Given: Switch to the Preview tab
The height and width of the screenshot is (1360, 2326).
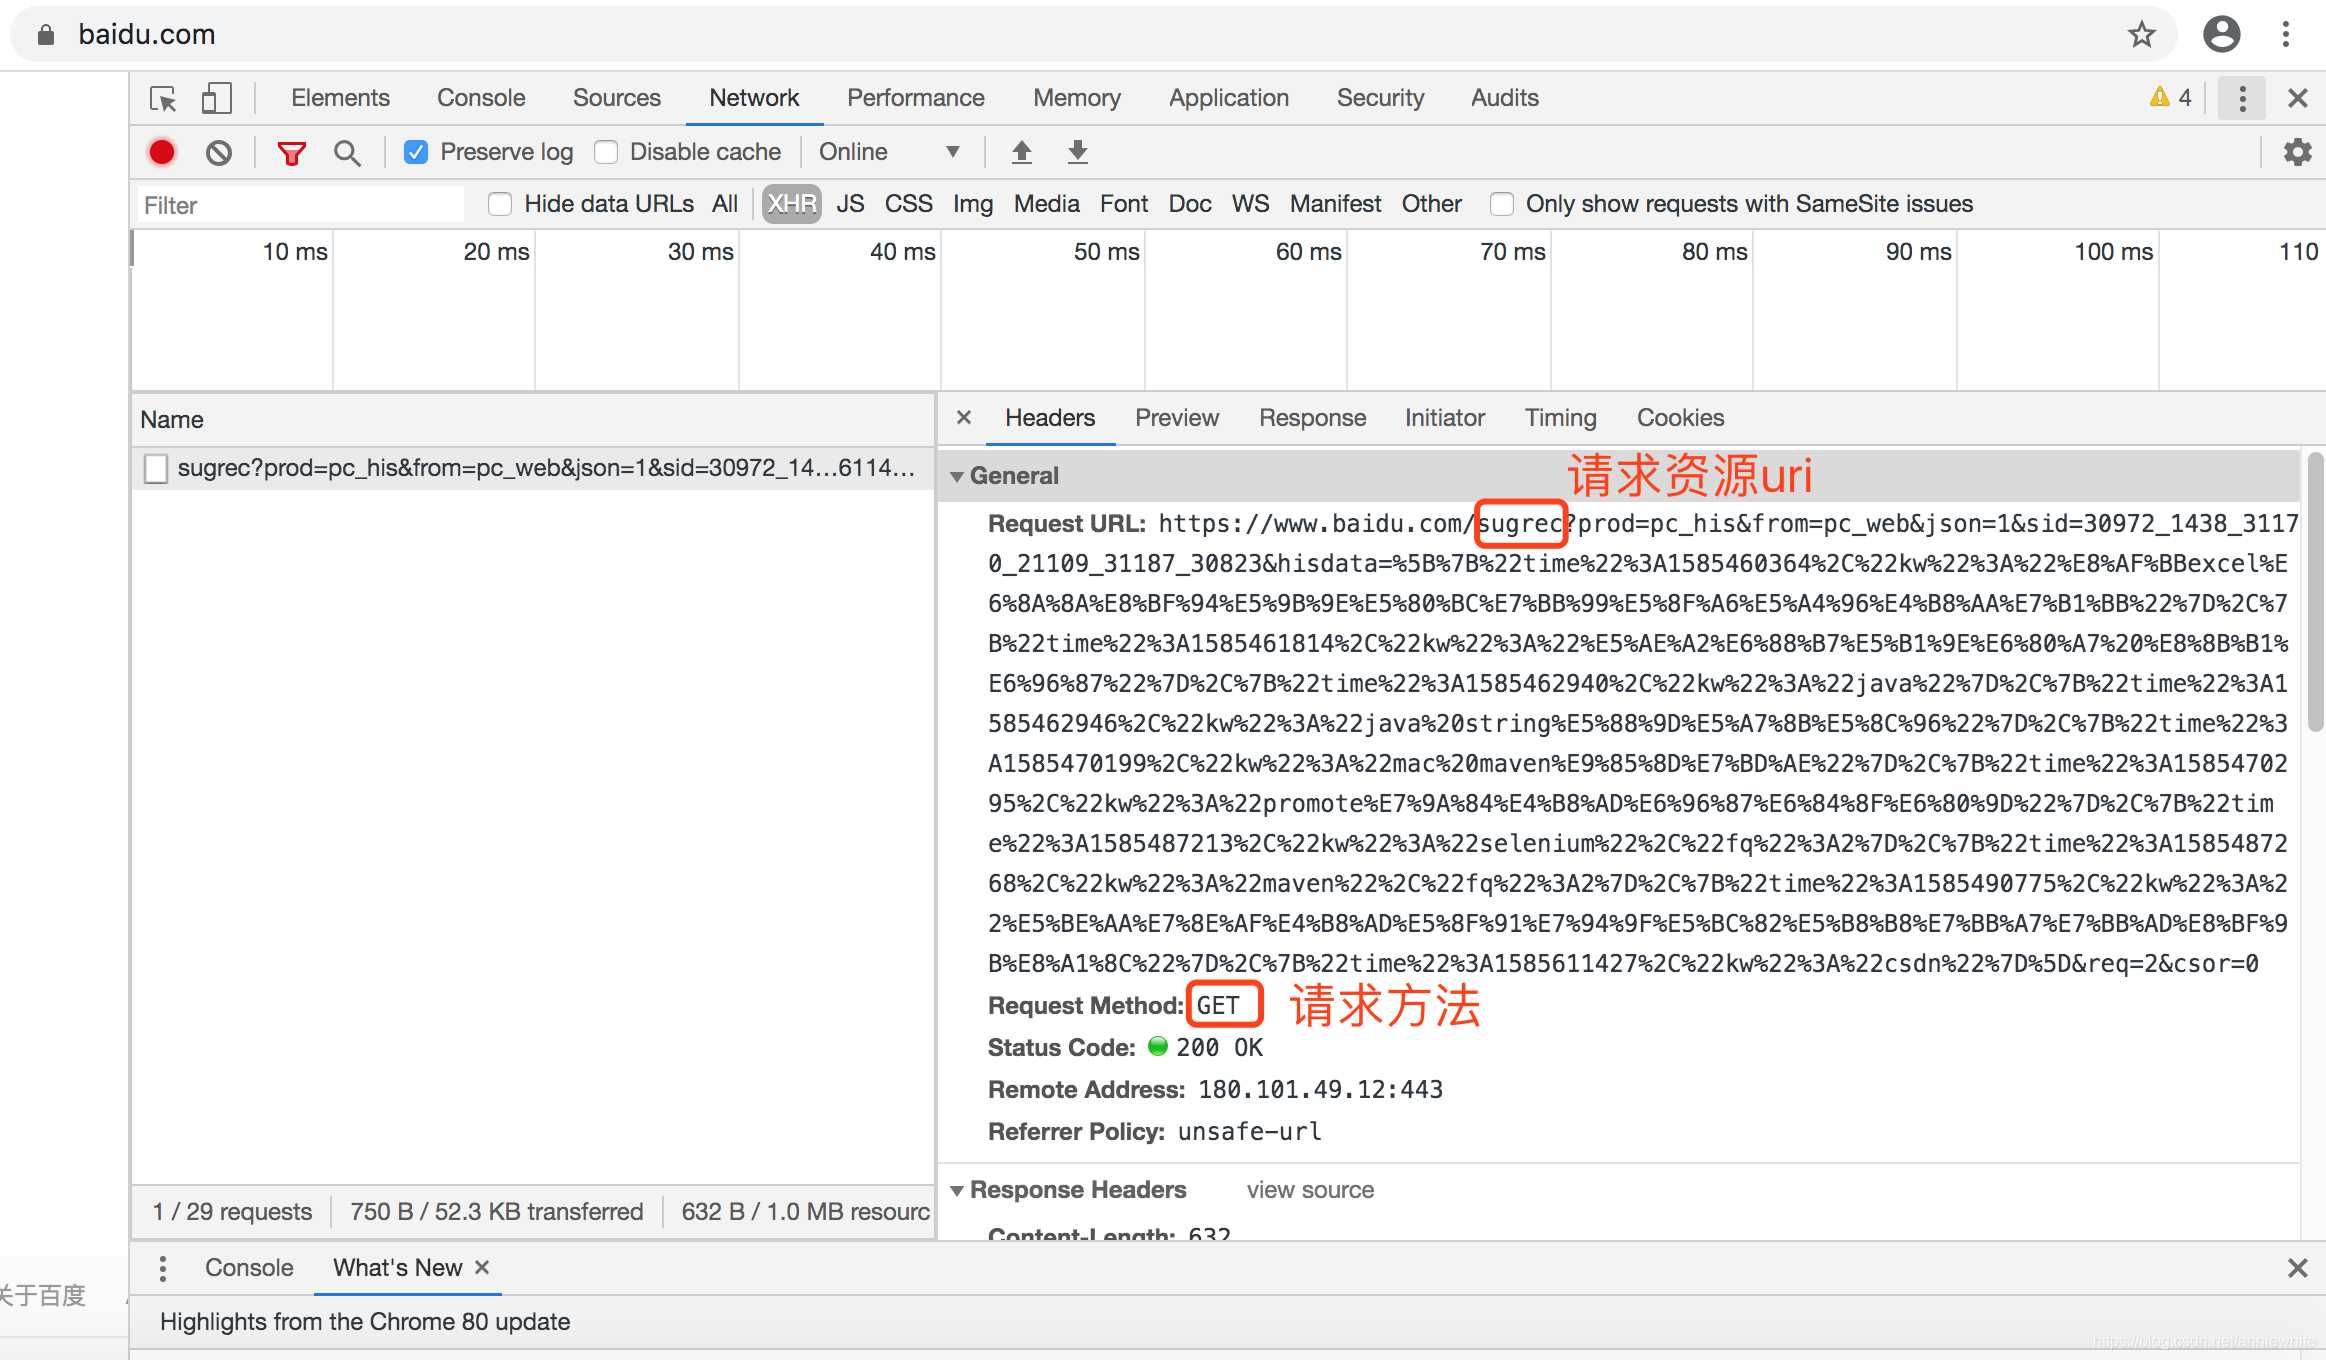Looking at the screenshot, I should tap(1178, 418).
